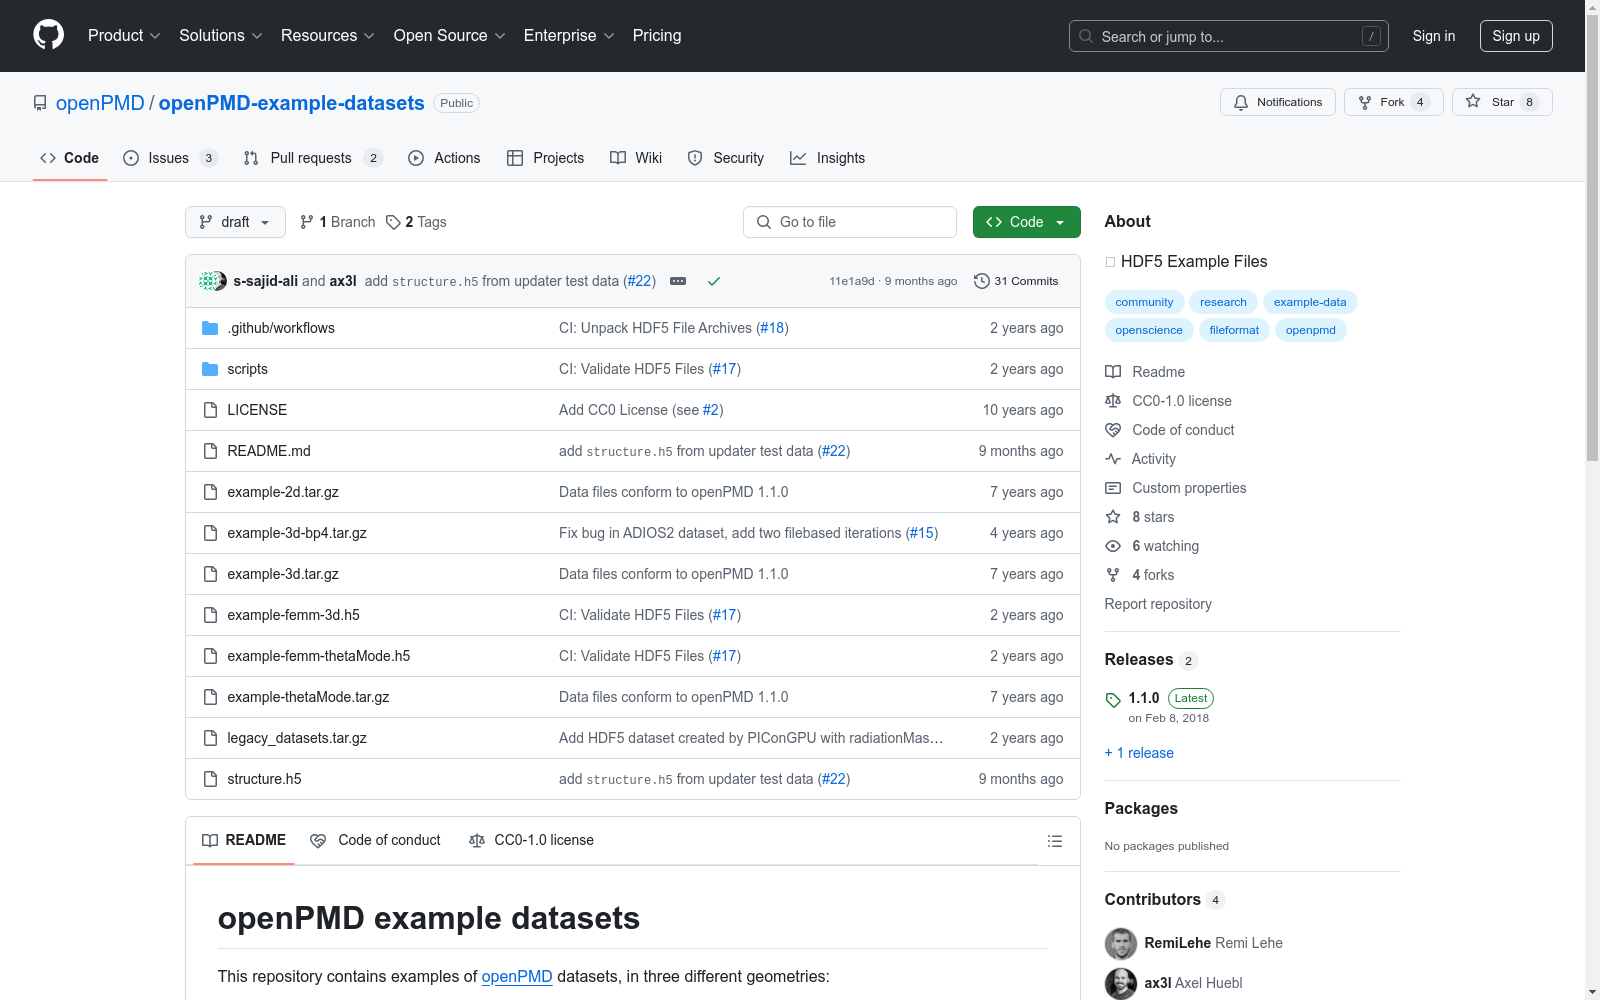Image resolution: width=1600 pixels, height=1000 pixels.
Task: Open the green Code dropdown button
Action: [x=1026, y=222]
